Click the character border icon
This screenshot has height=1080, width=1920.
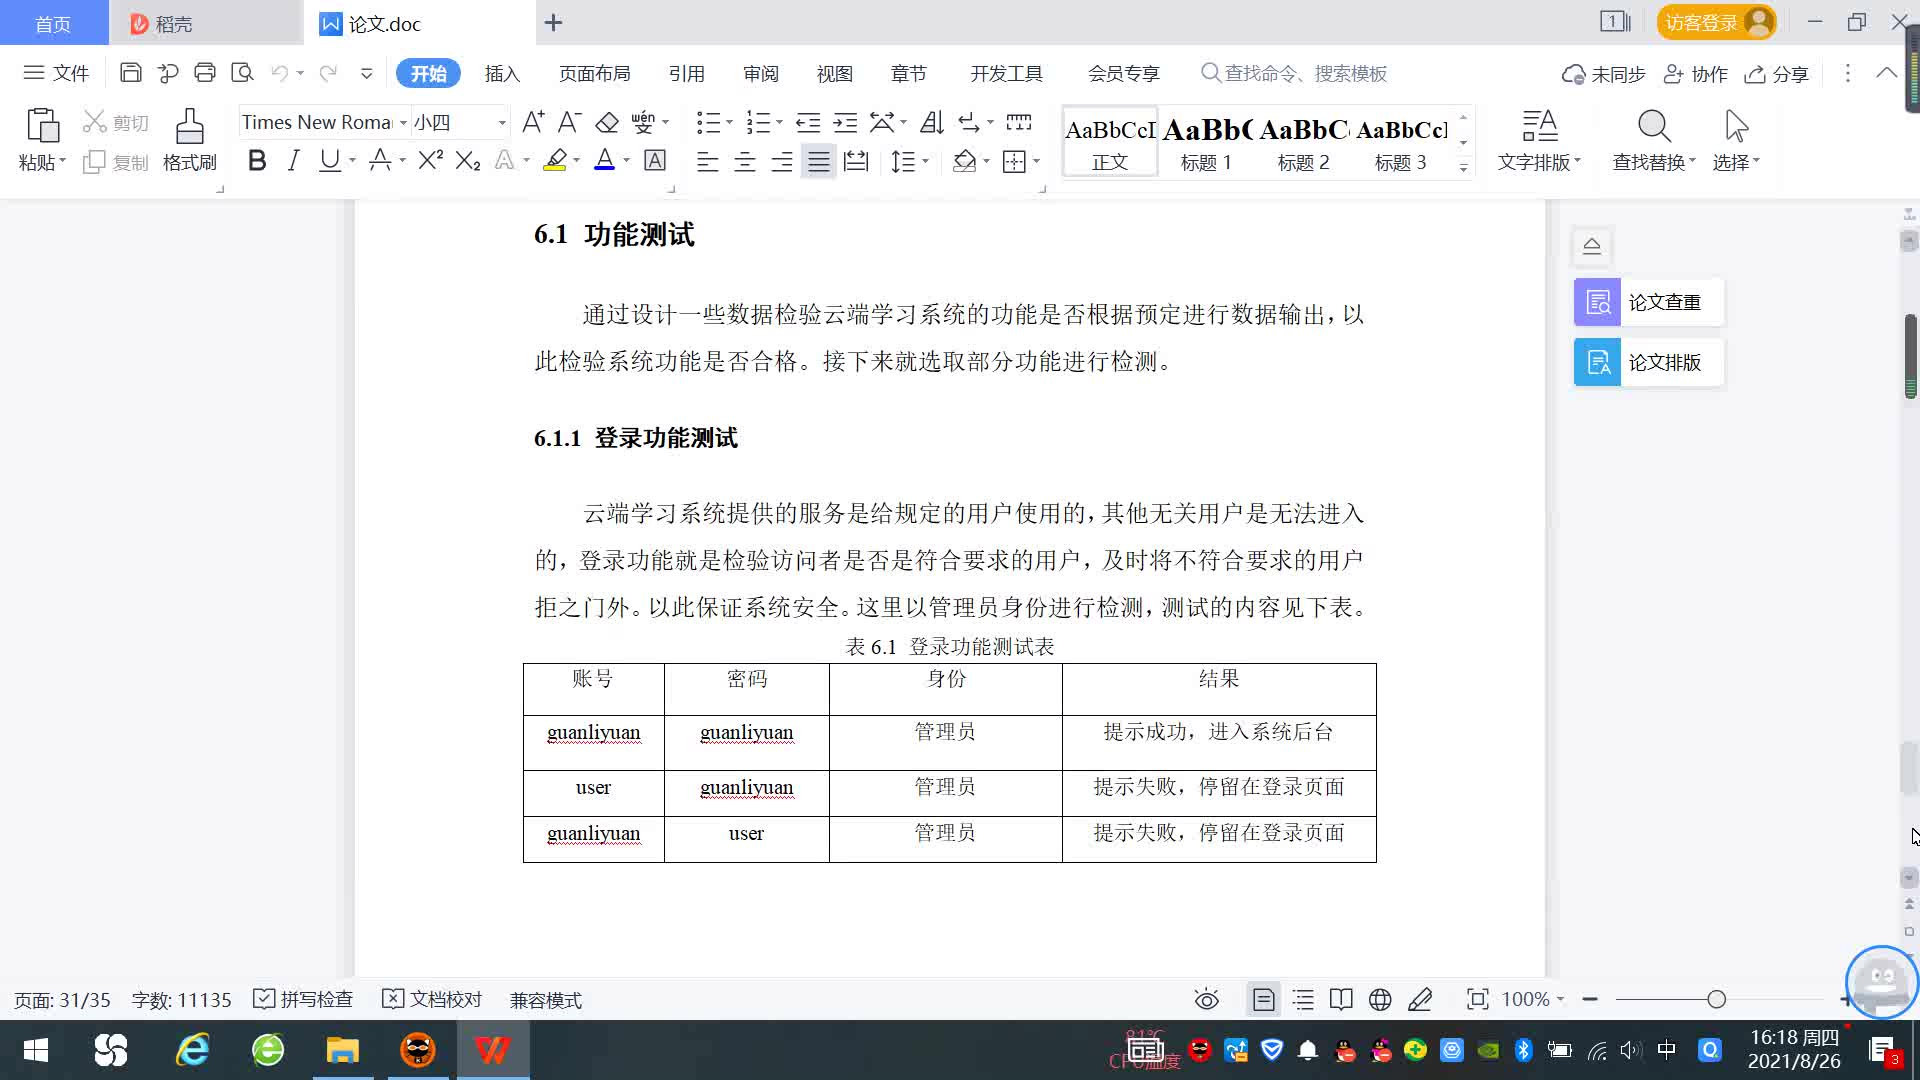(655, 160)
